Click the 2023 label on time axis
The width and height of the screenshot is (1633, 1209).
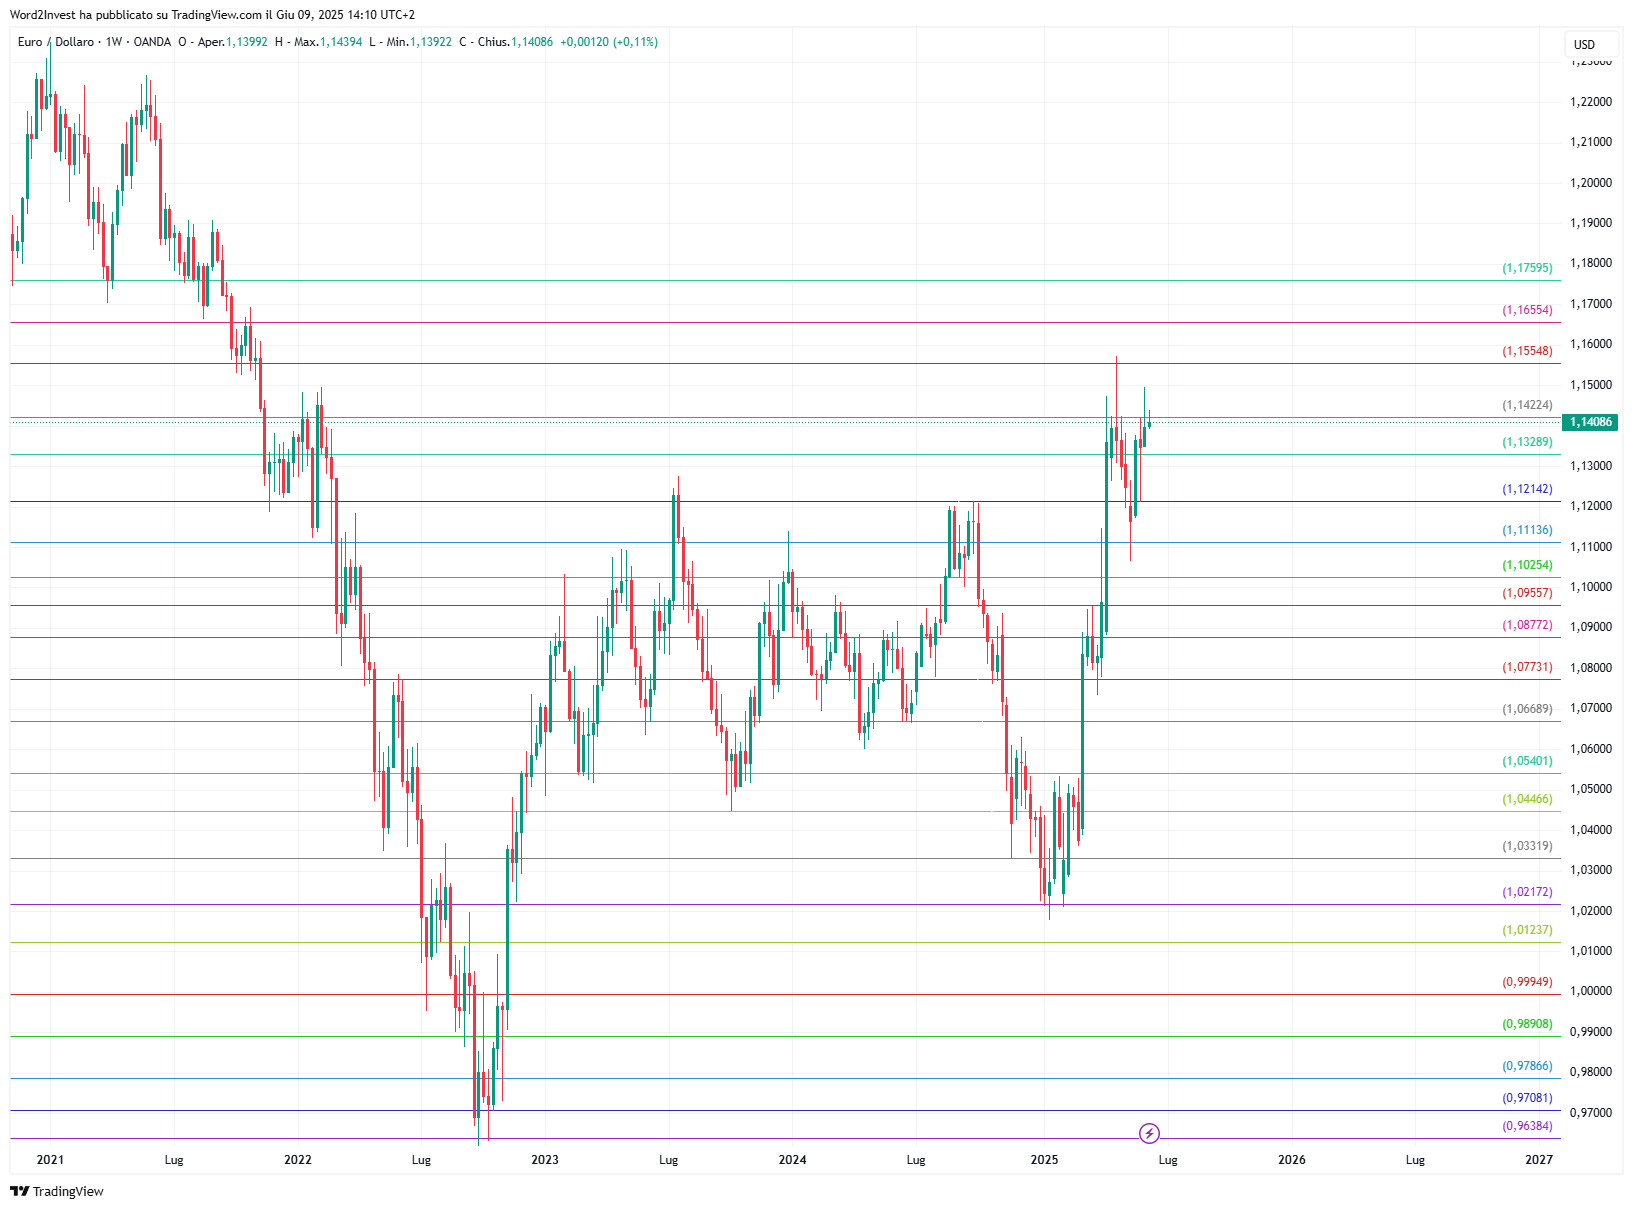click(545, 1160)
